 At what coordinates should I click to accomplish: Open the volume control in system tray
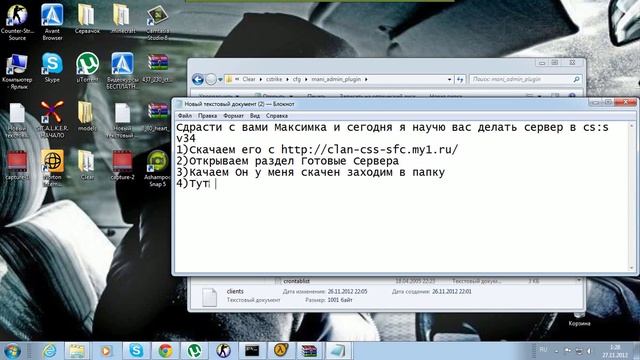click(589, 351)
